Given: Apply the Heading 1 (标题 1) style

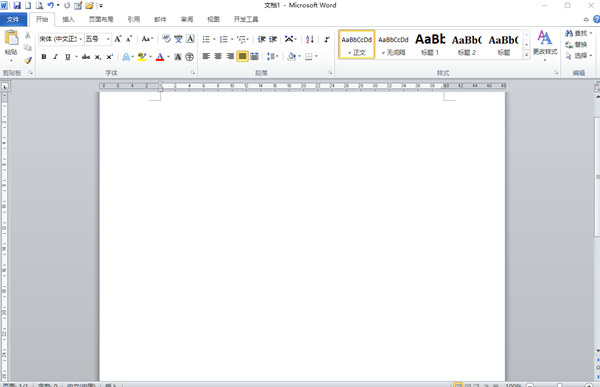Looking at the screenshot, I should point(430,44).
